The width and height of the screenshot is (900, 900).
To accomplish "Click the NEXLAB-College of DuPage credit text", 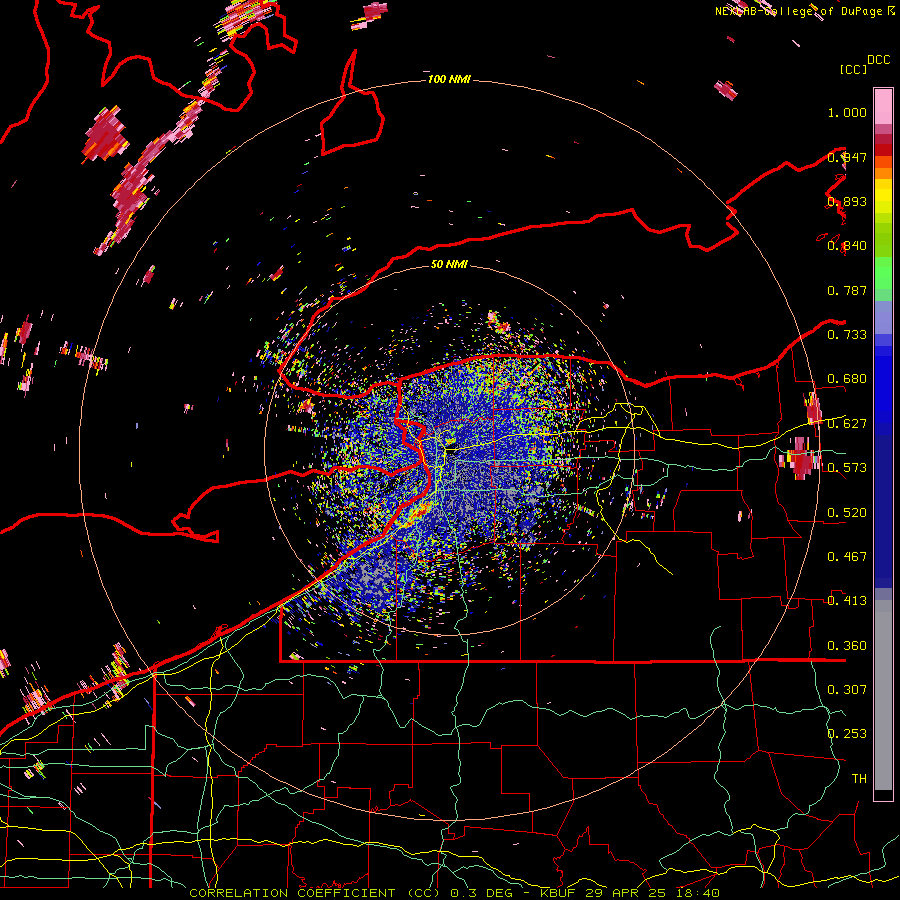I will [x=798, y=11].
